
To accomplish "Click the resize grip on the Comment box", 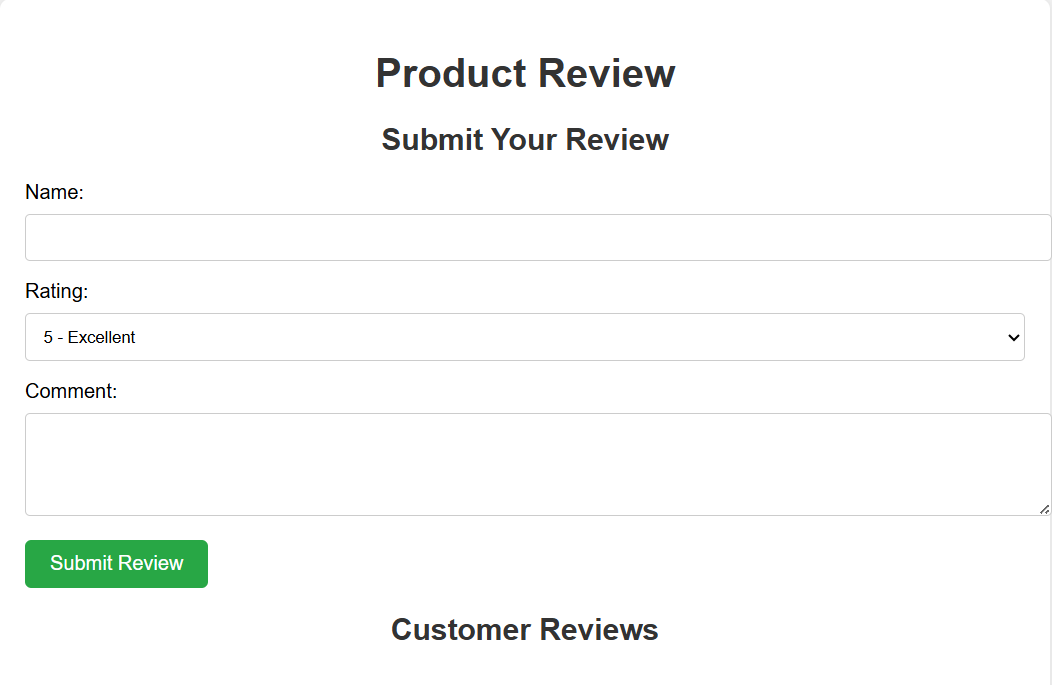I will [x=1045, y=510].
